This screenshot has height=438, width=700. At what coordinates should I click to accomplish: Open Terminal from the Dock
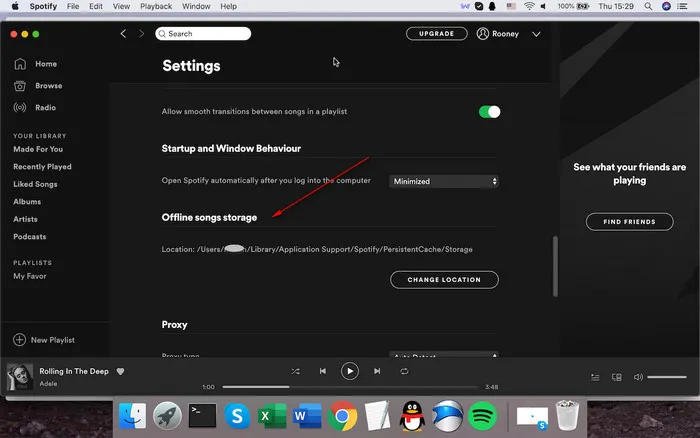(202, 416)
